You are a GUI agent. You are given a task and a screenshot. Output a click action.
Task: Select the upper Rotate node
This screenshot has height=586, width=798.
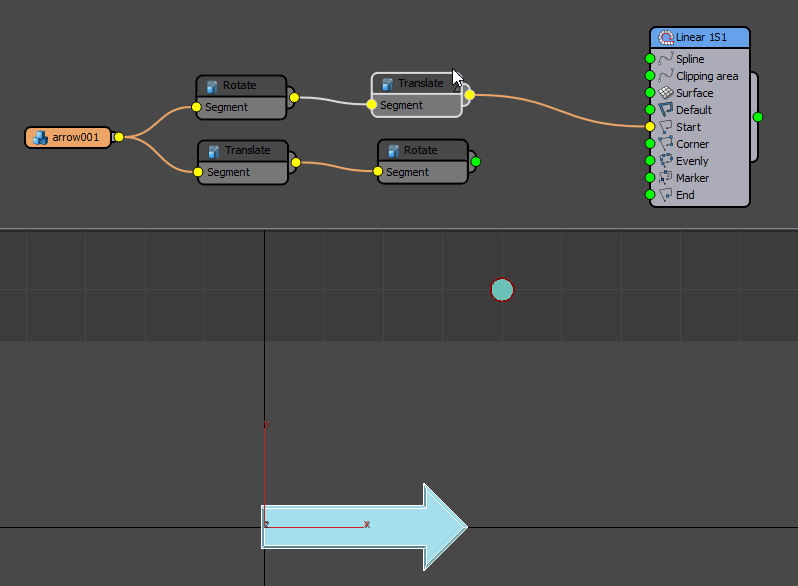[x=240, y=86]
